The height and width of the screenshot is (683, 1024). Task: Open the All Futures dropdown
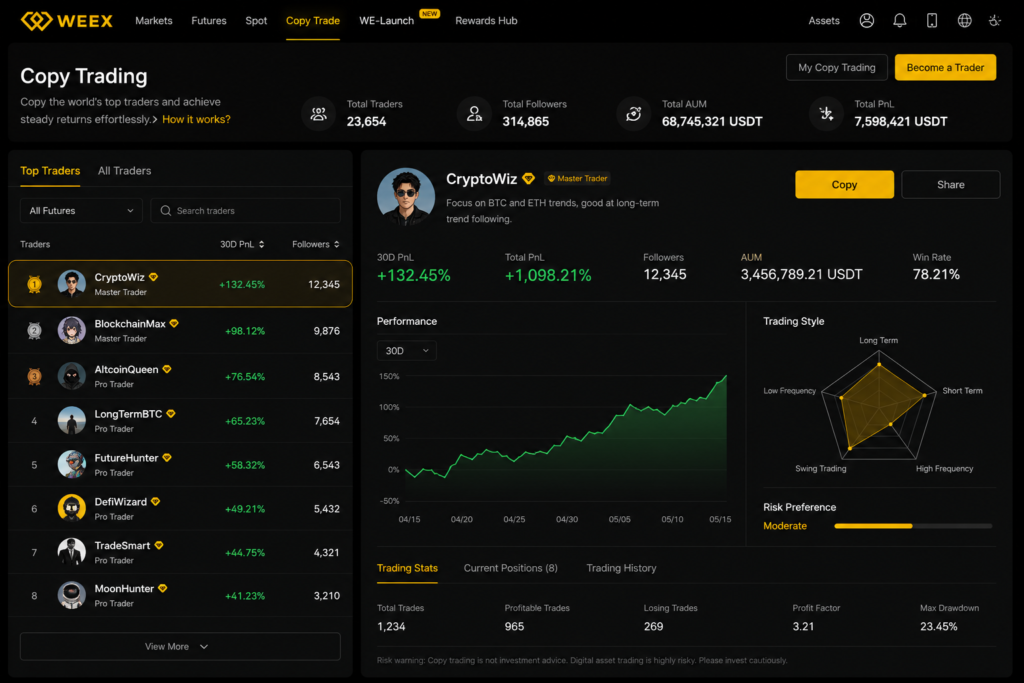coord(81,211)
